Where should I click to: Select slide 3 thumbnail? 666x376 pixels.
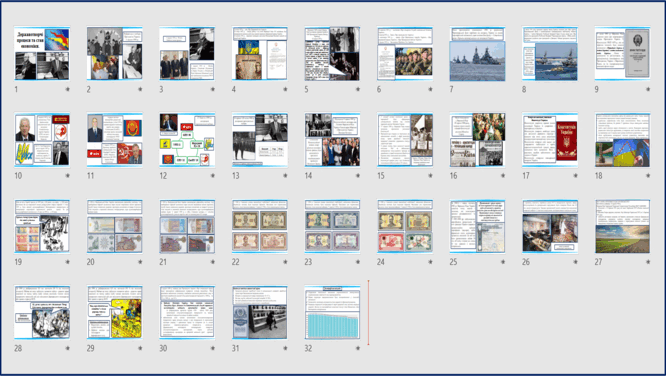point(187,54)
